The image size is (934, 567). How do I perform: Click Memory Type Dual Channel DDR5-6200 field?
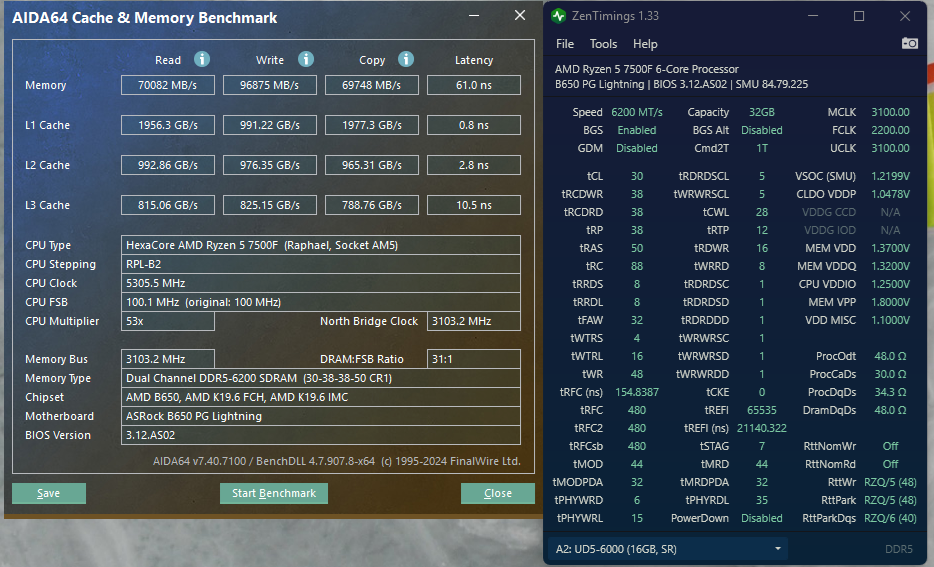click(321, 378)
